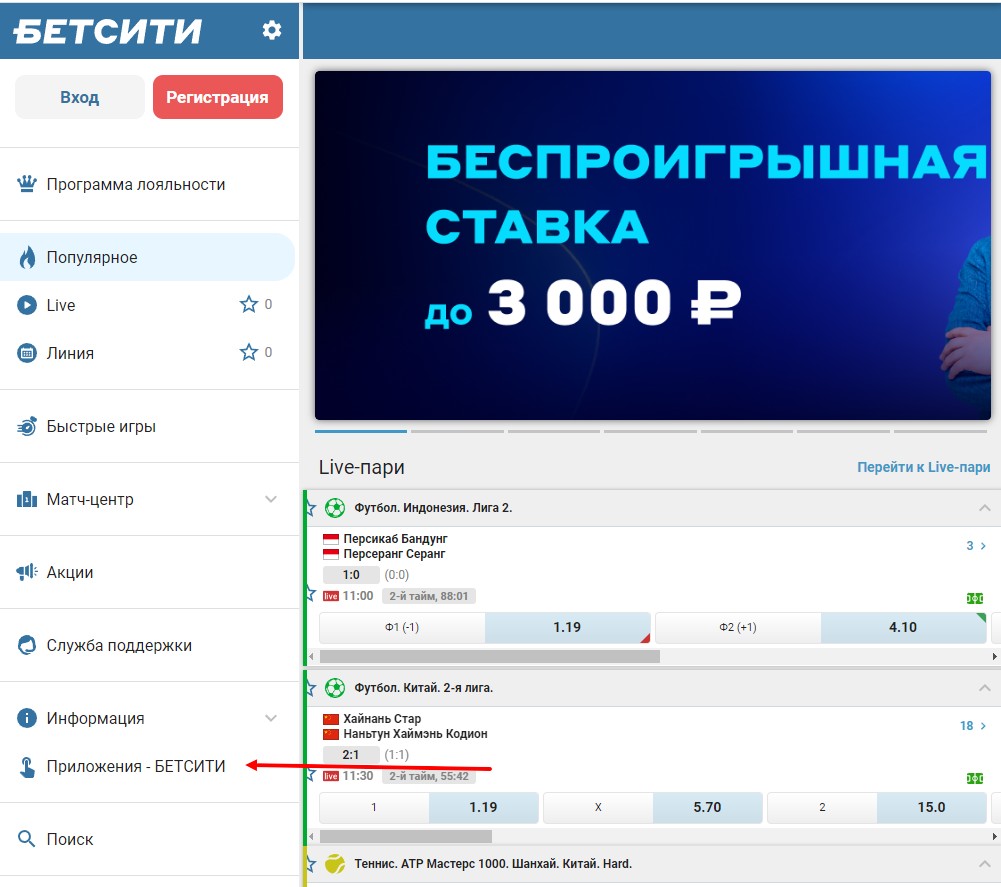The height and width of the screenshot is (887, 1001).
Task: Click the megaphone icon beside Акции
Action: (27, 572)
